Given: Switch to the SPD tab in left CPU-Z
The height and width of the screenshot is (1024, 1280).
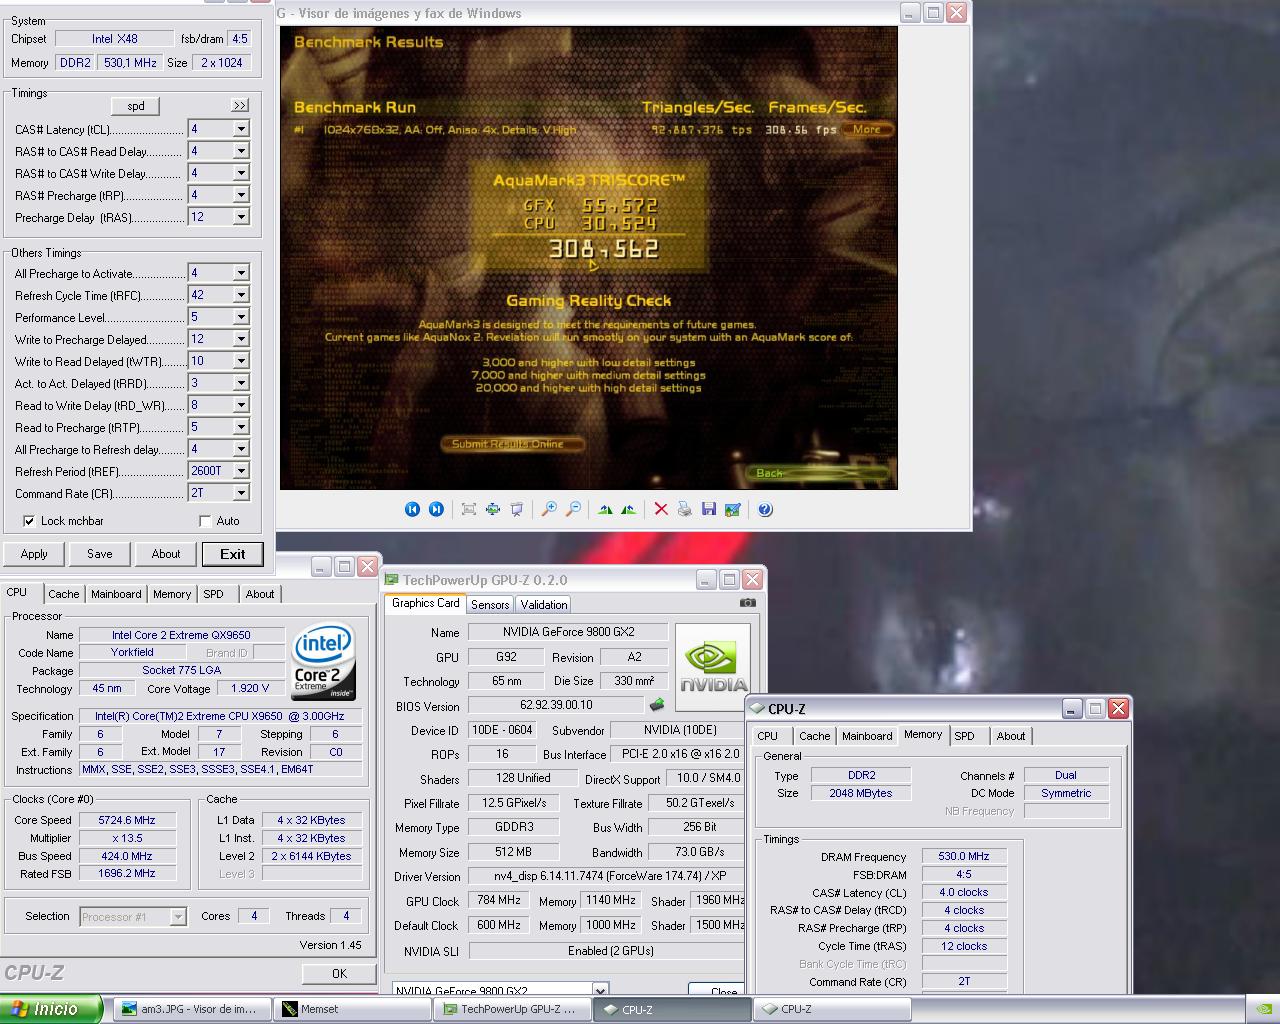Looking at the screenshot, I should coord(214,594).
